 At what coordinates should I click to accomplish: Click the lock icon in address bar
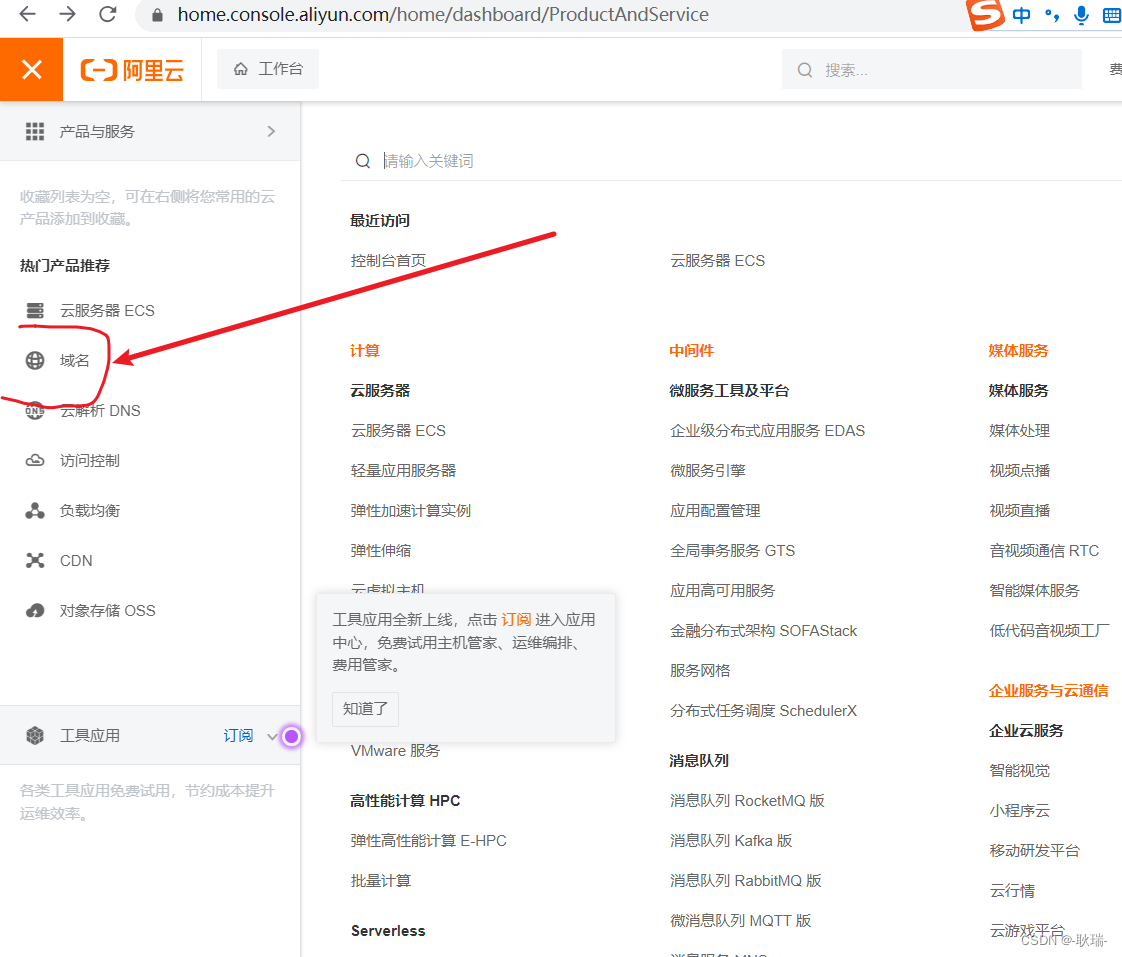click(157, 14)
